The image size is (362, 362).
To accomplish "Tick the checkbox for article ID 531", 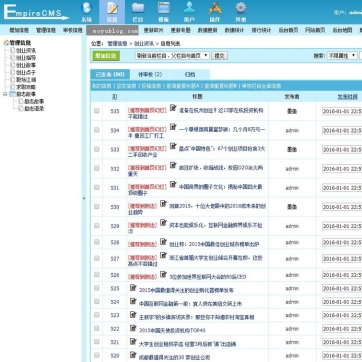I will point(97,187).
